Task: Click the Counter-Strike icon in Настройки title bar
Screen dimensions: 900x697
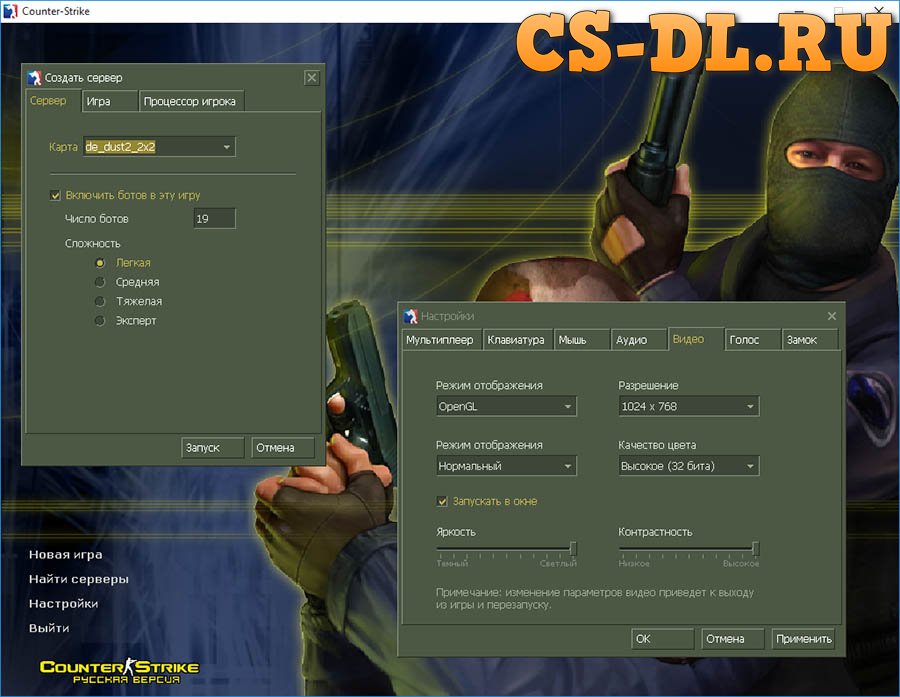Action: (x=410, y=316)
